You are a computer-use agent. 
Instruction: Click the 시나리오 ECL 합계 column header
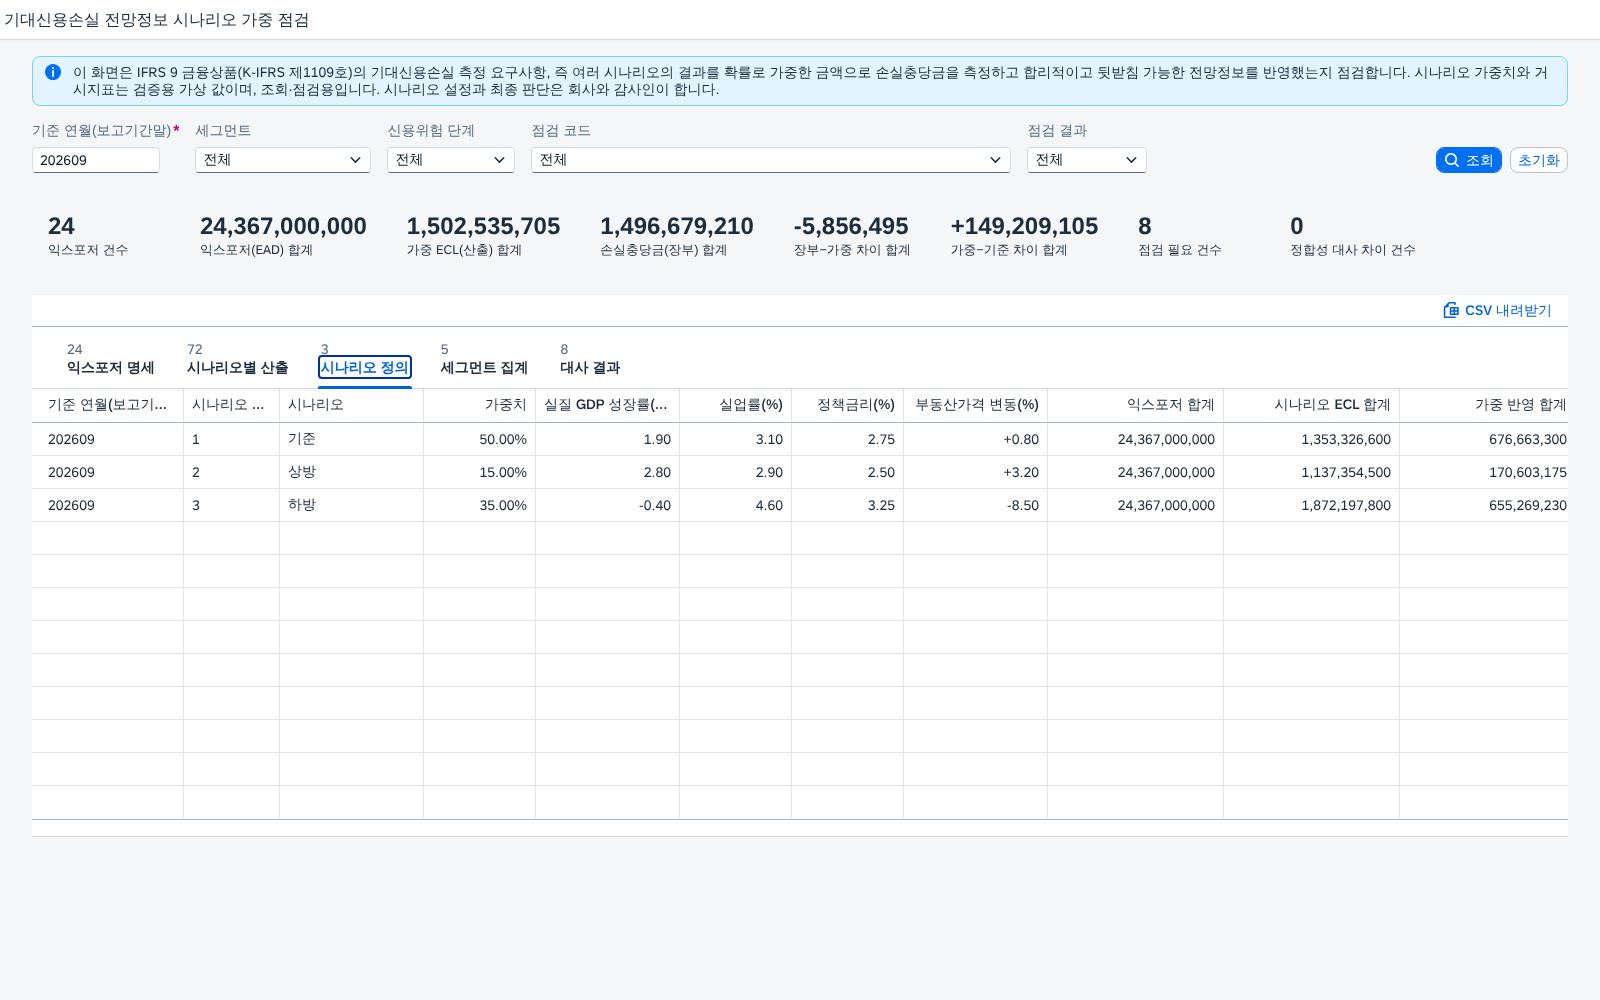pos(1311,405)
